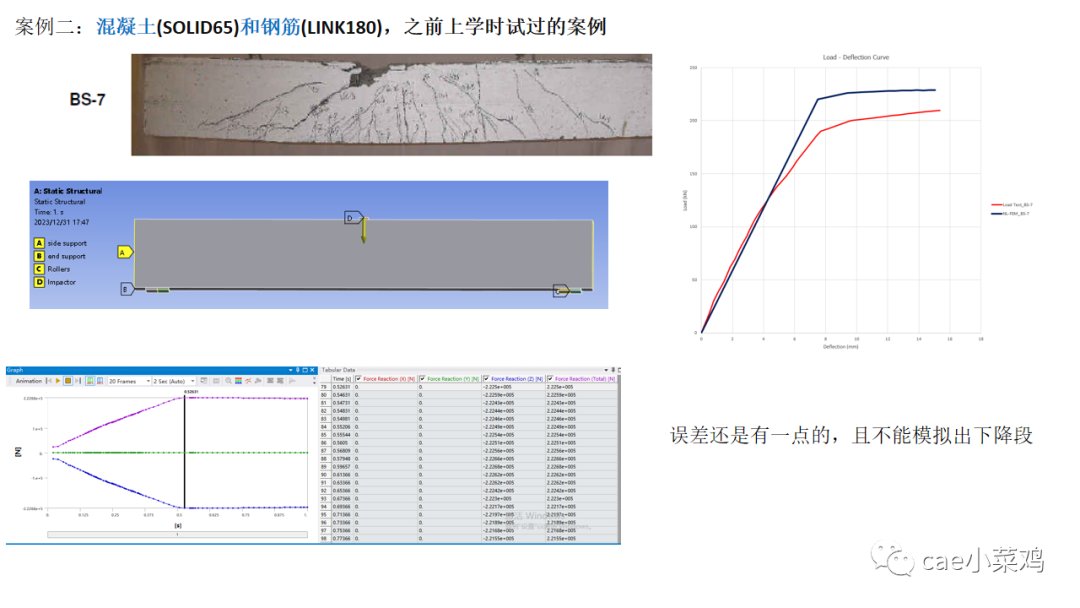Viewport: 1080px width, 608px height.
Task: Disable the Force Reaction (Y) column checkbox
Action: (423, 378)
